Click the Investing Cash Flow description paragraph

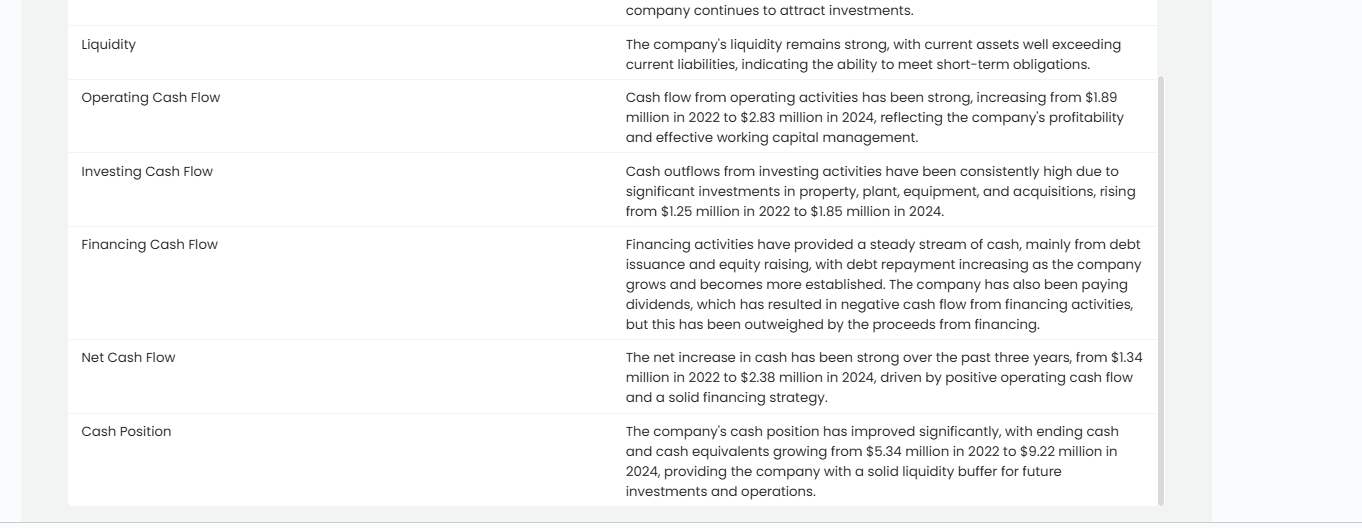(880, 191)
